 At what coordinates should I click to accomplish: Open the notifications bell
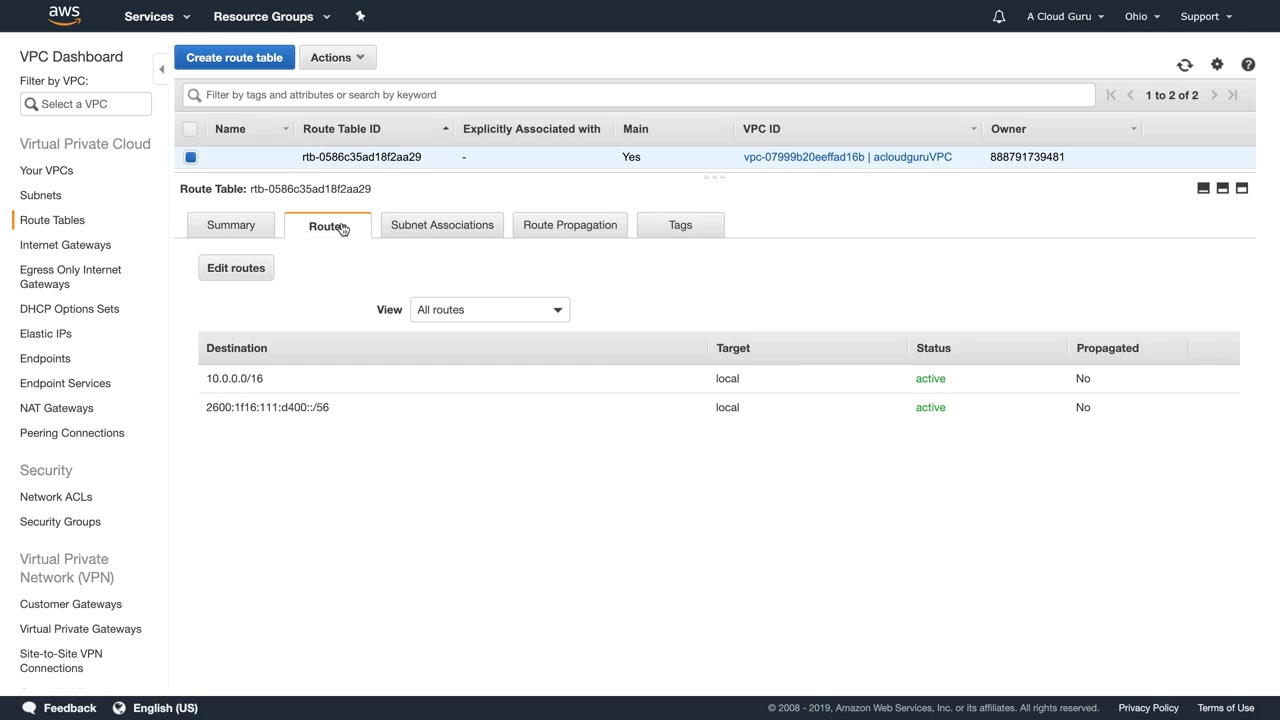tap(998, 17)
